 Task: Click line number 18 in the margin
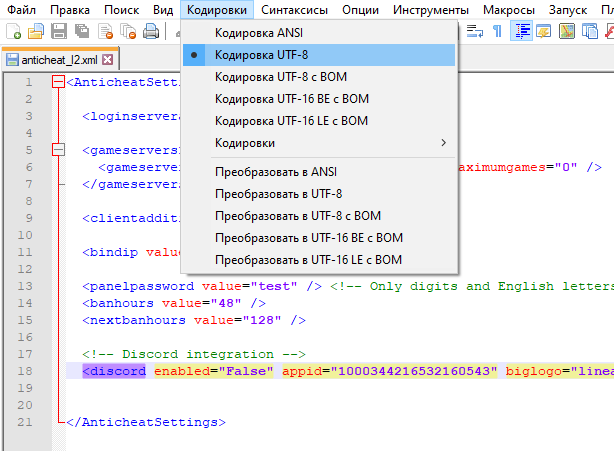[25, 371]
